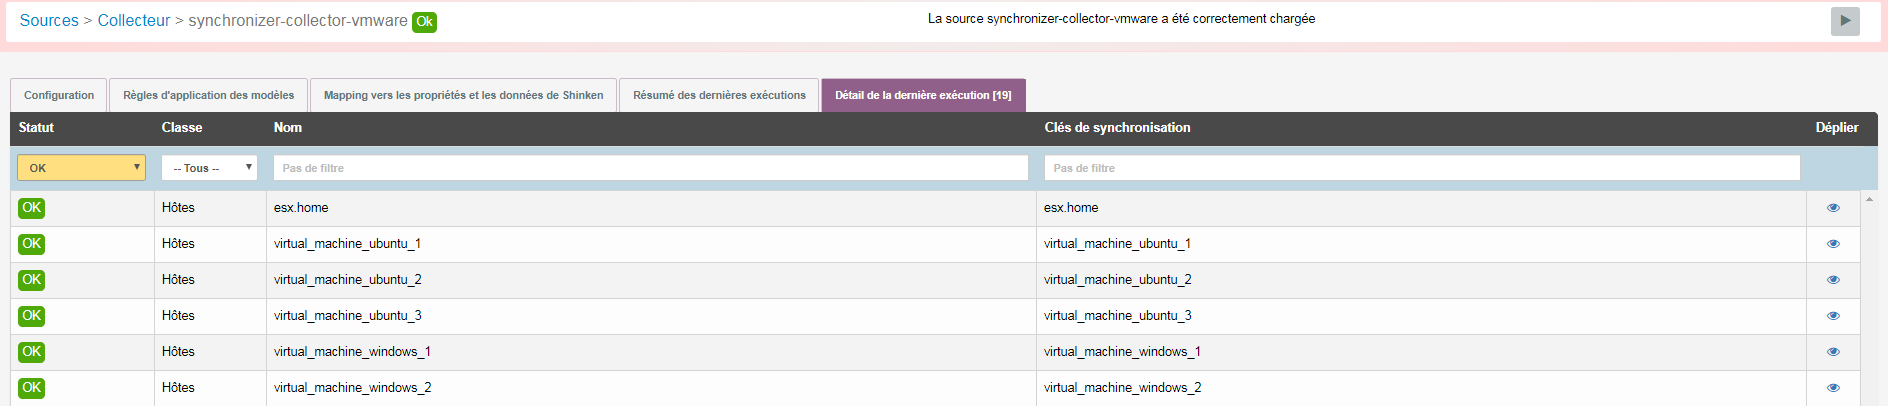Click the scrollbar up arrow of the table
Image resolution: width=1888 pixels, height=406 pixels.
coord(1869,200)
